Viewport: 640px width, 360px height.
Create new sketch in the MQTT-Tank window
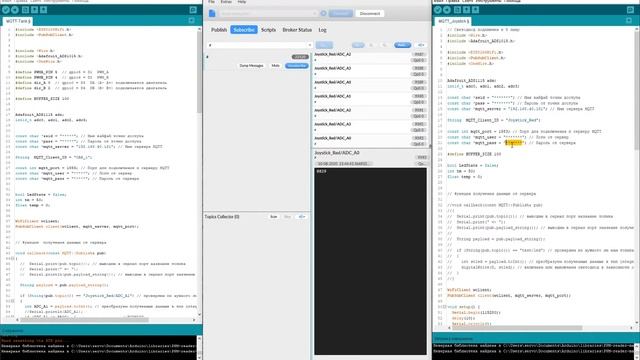click(x=25, y=9)
